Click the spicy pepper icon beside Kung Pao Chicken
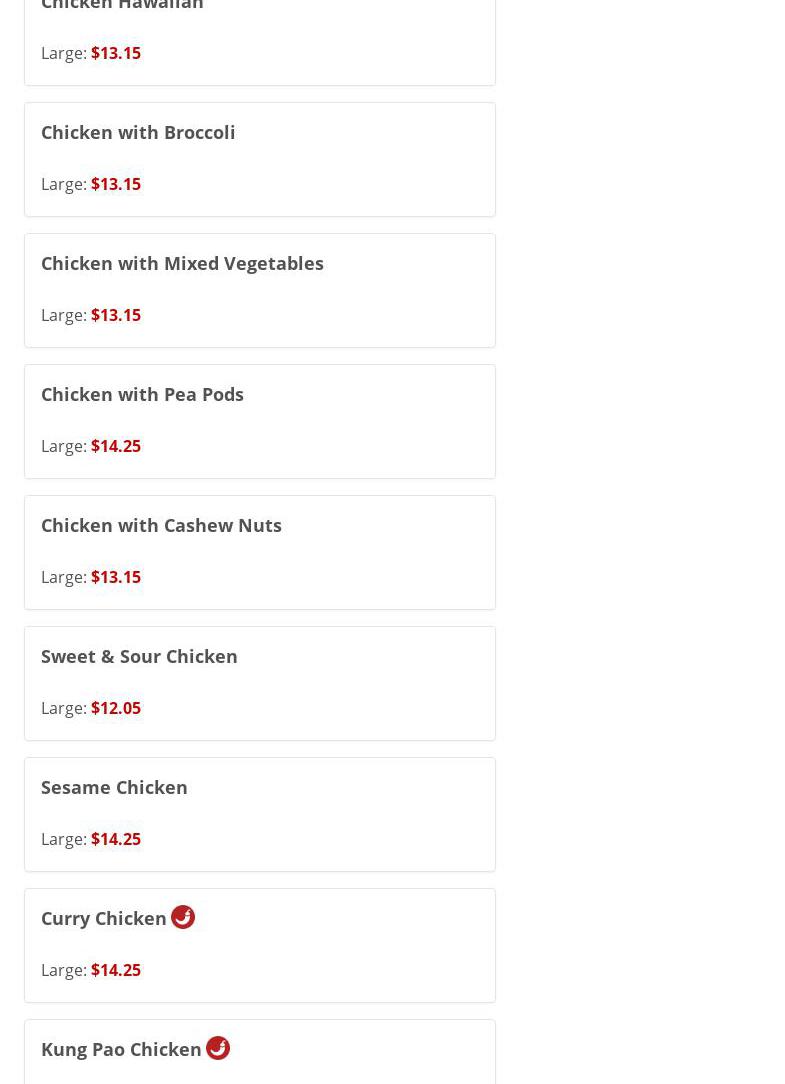Viewport: 785px width, 1084px height. pyautogui.click(x=218, y=1048)
